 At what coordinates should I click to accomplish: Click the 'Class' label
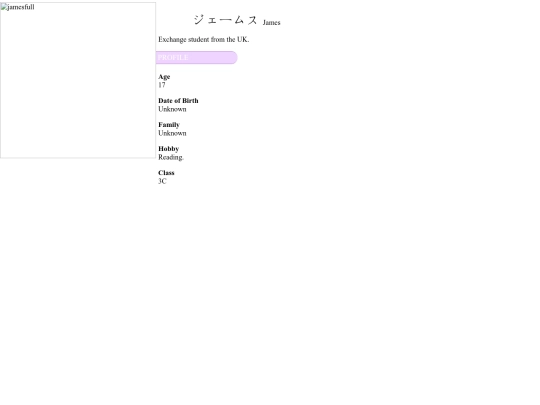(x=166, y=173)
